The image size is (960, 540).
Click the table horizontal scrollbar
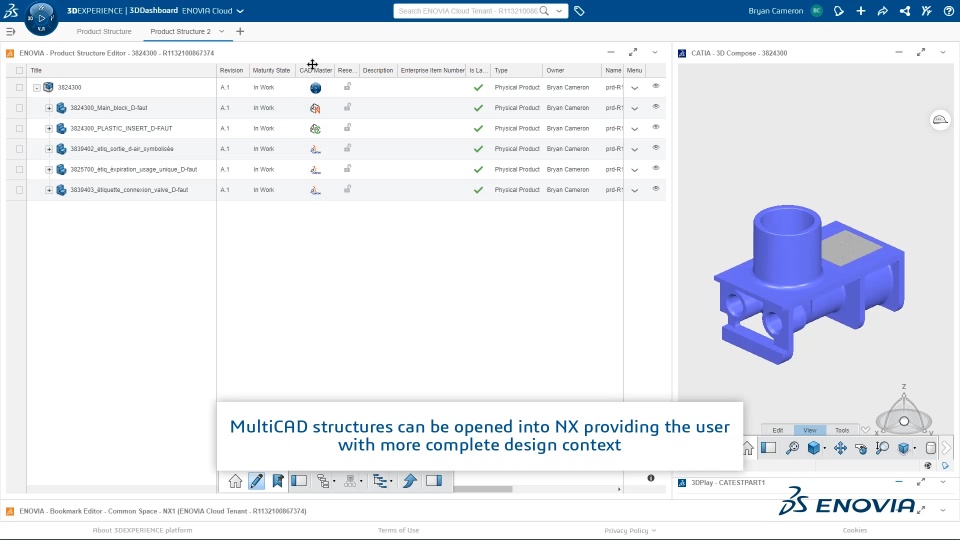482,489
